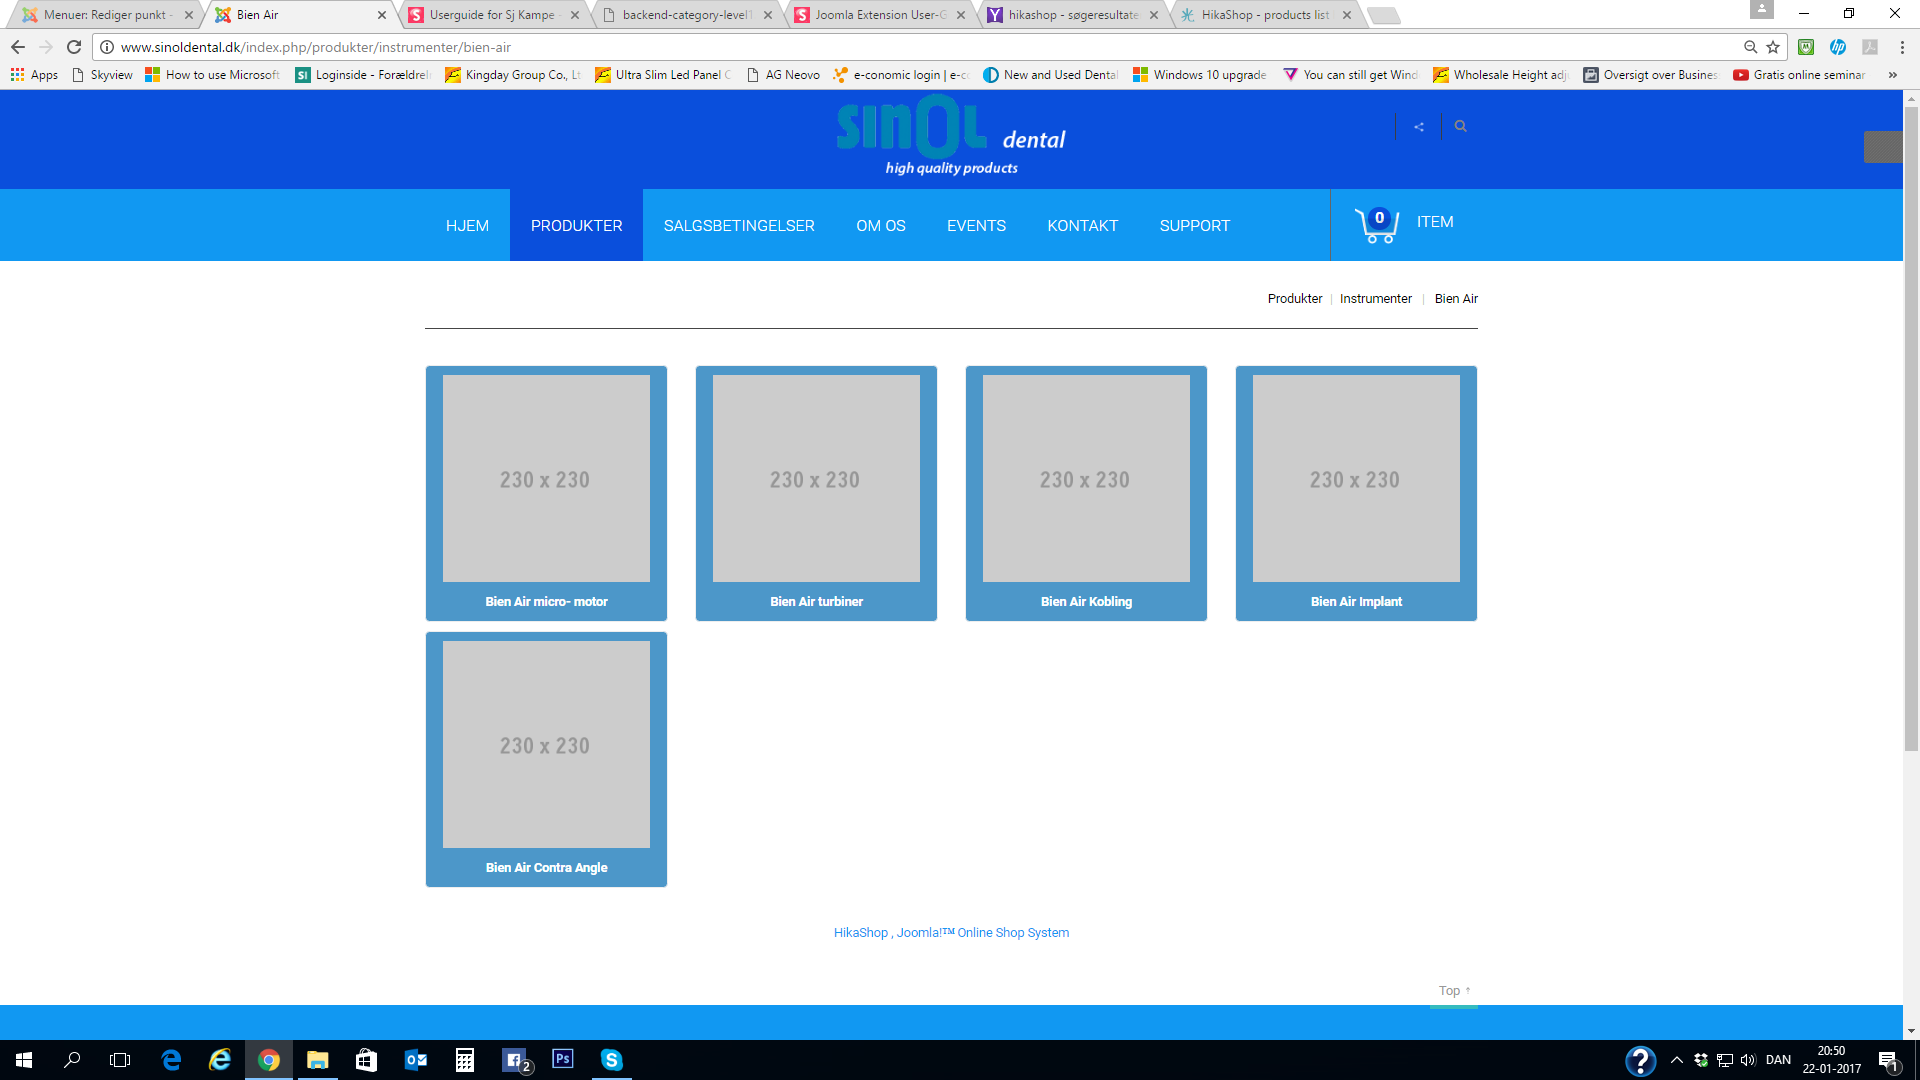Open Skype from the taskbar
1920x1080 pixels.
611,1060
